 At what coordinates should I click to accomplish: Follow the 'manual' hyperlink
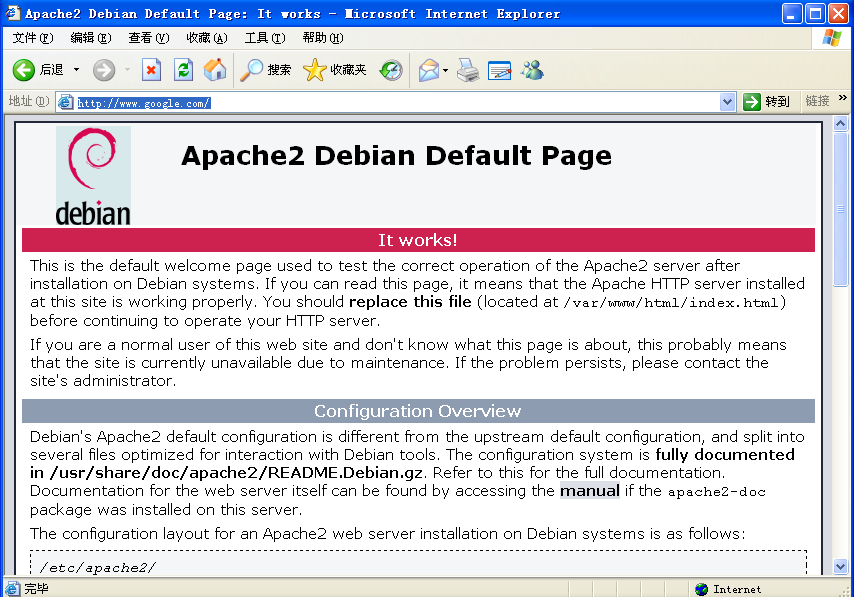click(590, 491)
